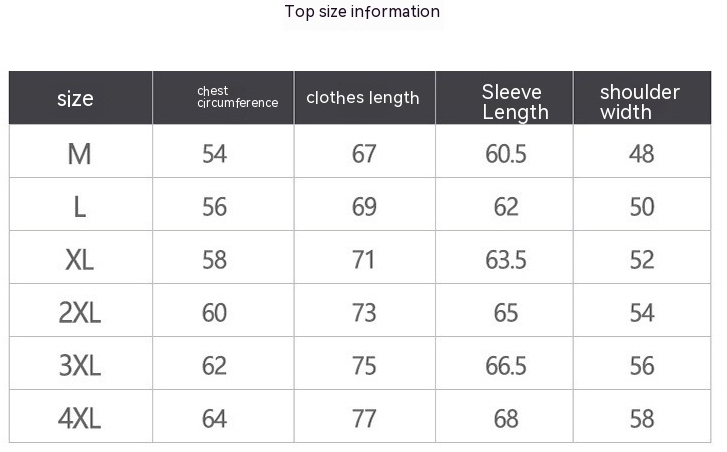Select the L size row label
The width and height of the screenshot is (727, 452).
(79, 207)
